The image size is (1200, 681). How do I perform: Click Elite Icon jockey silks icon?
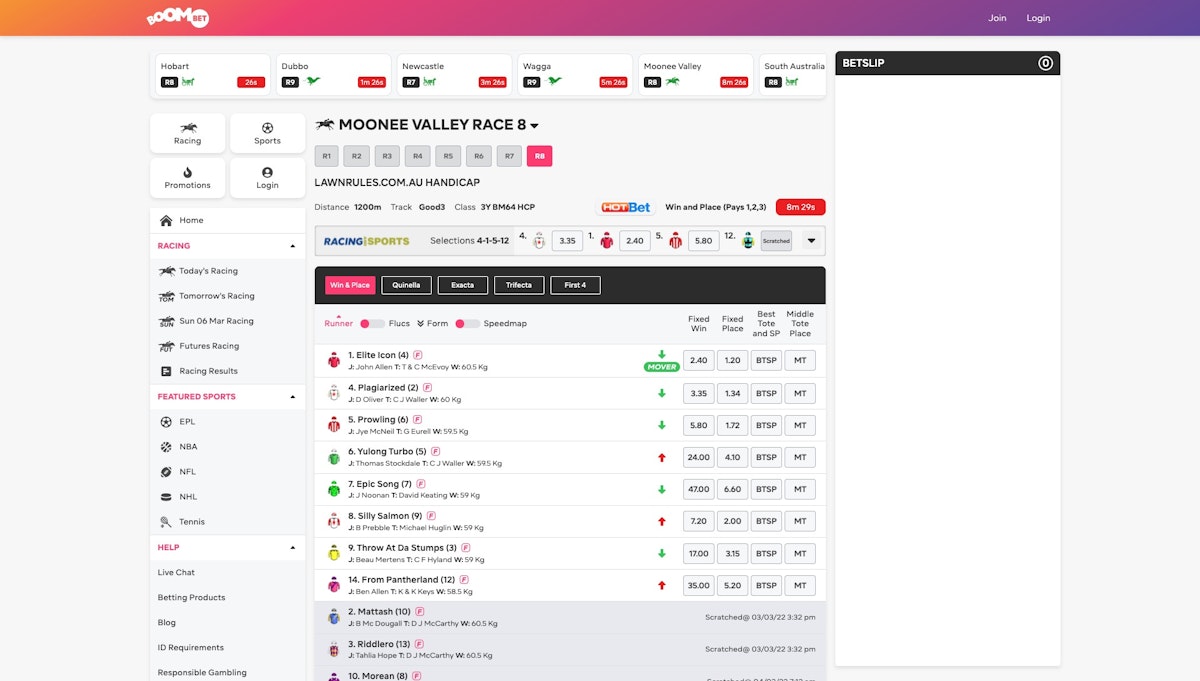(x=334, y=361)
